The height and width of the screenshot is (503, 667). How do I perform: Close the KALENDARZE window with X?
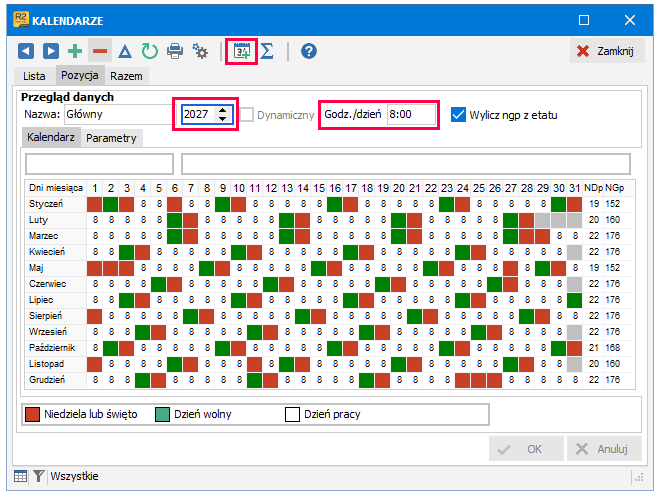pyautogui.click(x=630, y=20)
